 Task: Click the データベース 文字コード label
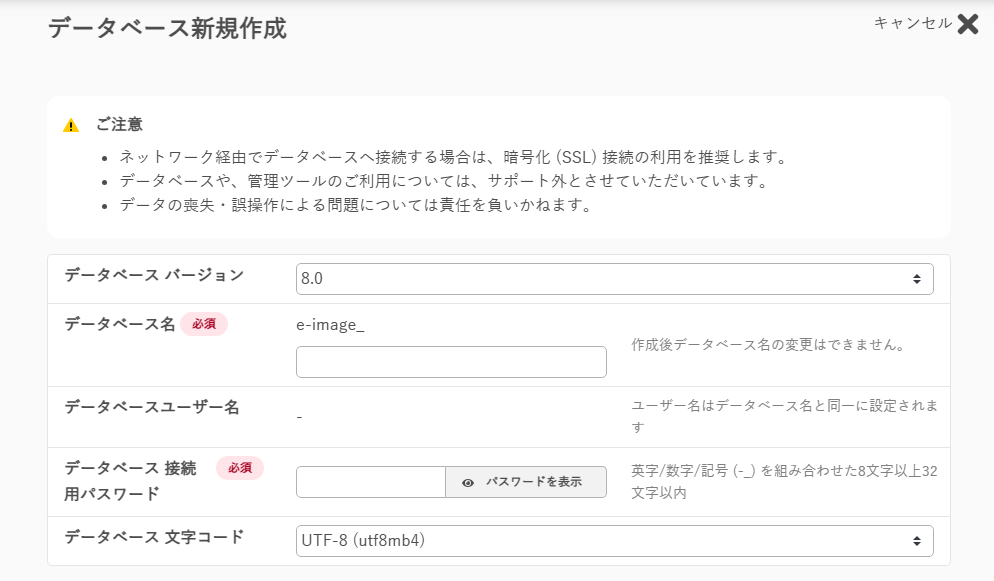154,536
